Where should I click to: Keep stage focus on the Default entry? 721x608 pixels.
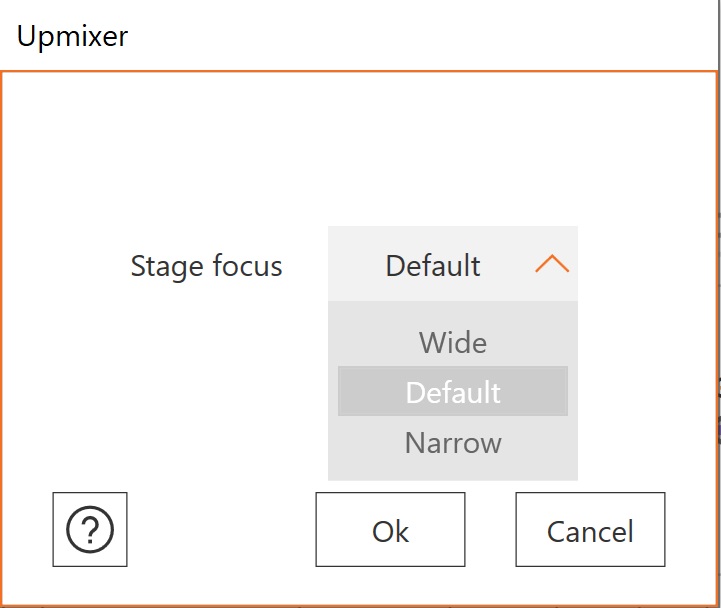coord(453,392)
